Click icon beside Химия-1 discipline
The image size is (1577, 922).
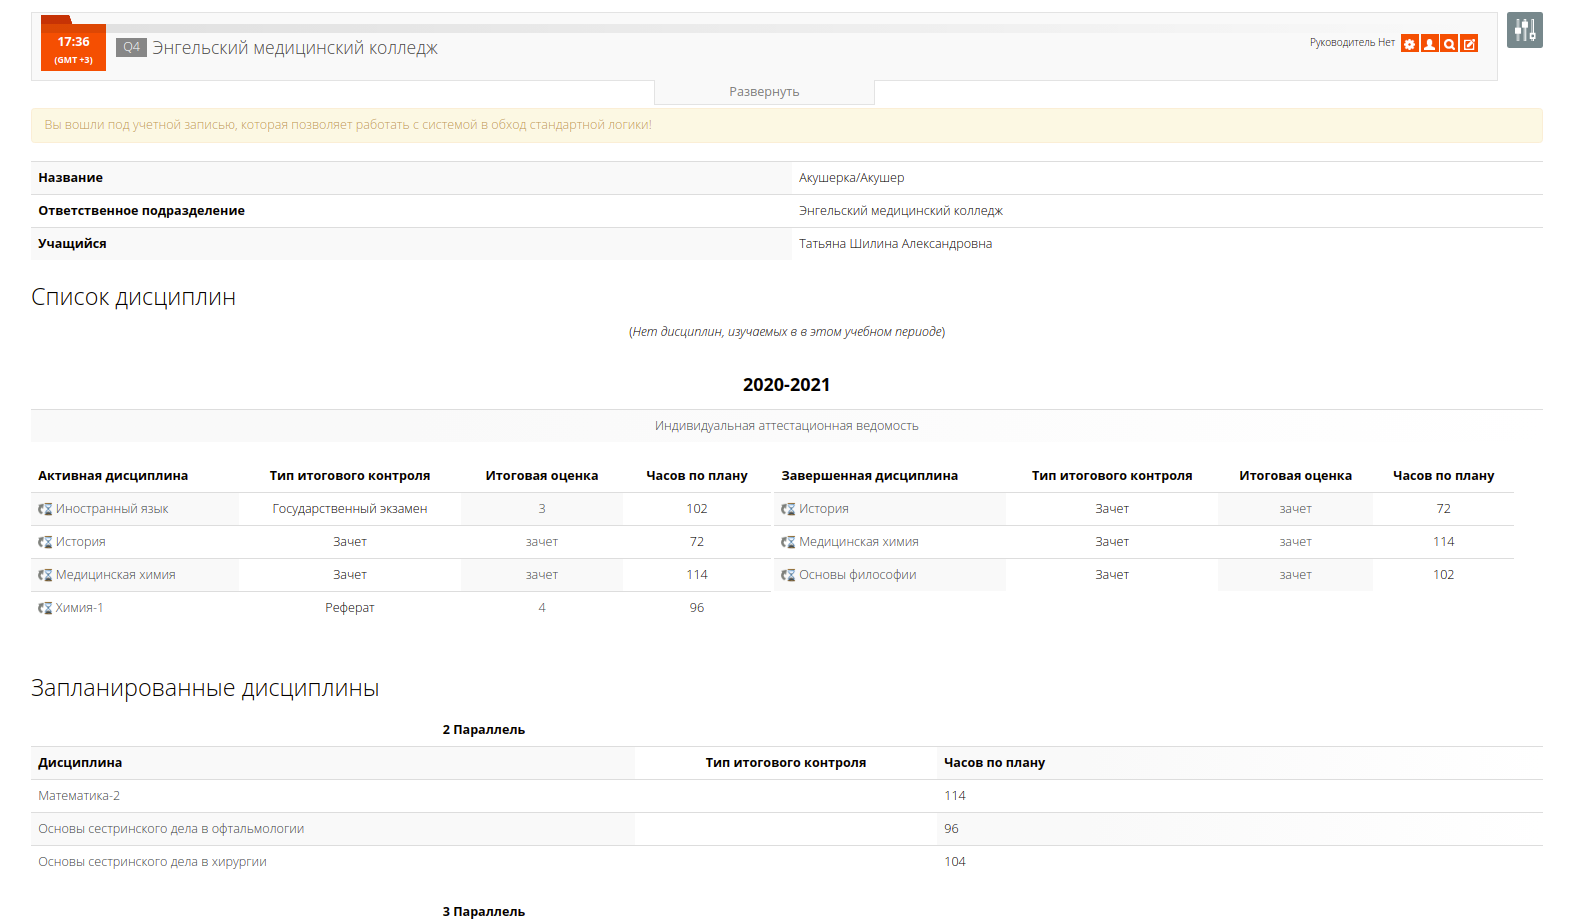tap(45, 608)
